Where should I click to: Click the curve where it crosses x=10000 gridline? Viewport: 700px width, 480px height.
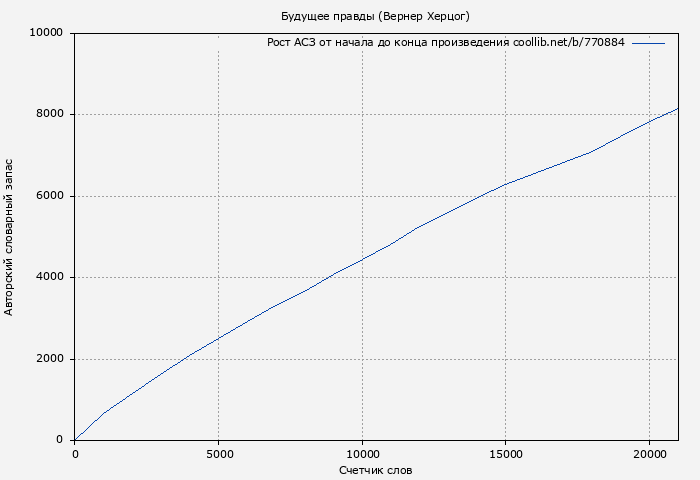tap(362, 259)
